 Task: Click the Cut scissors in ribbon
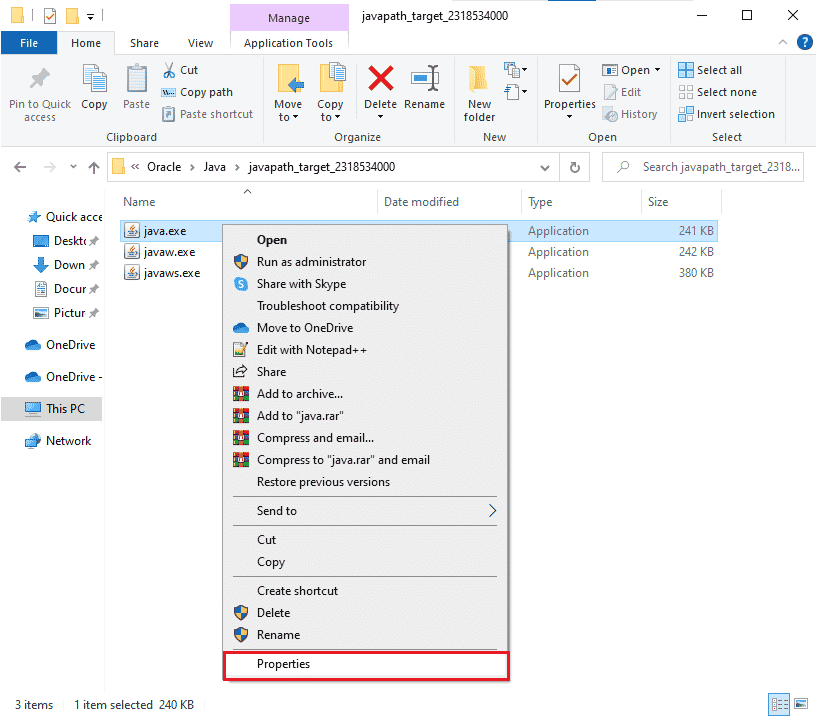point(169,70)
